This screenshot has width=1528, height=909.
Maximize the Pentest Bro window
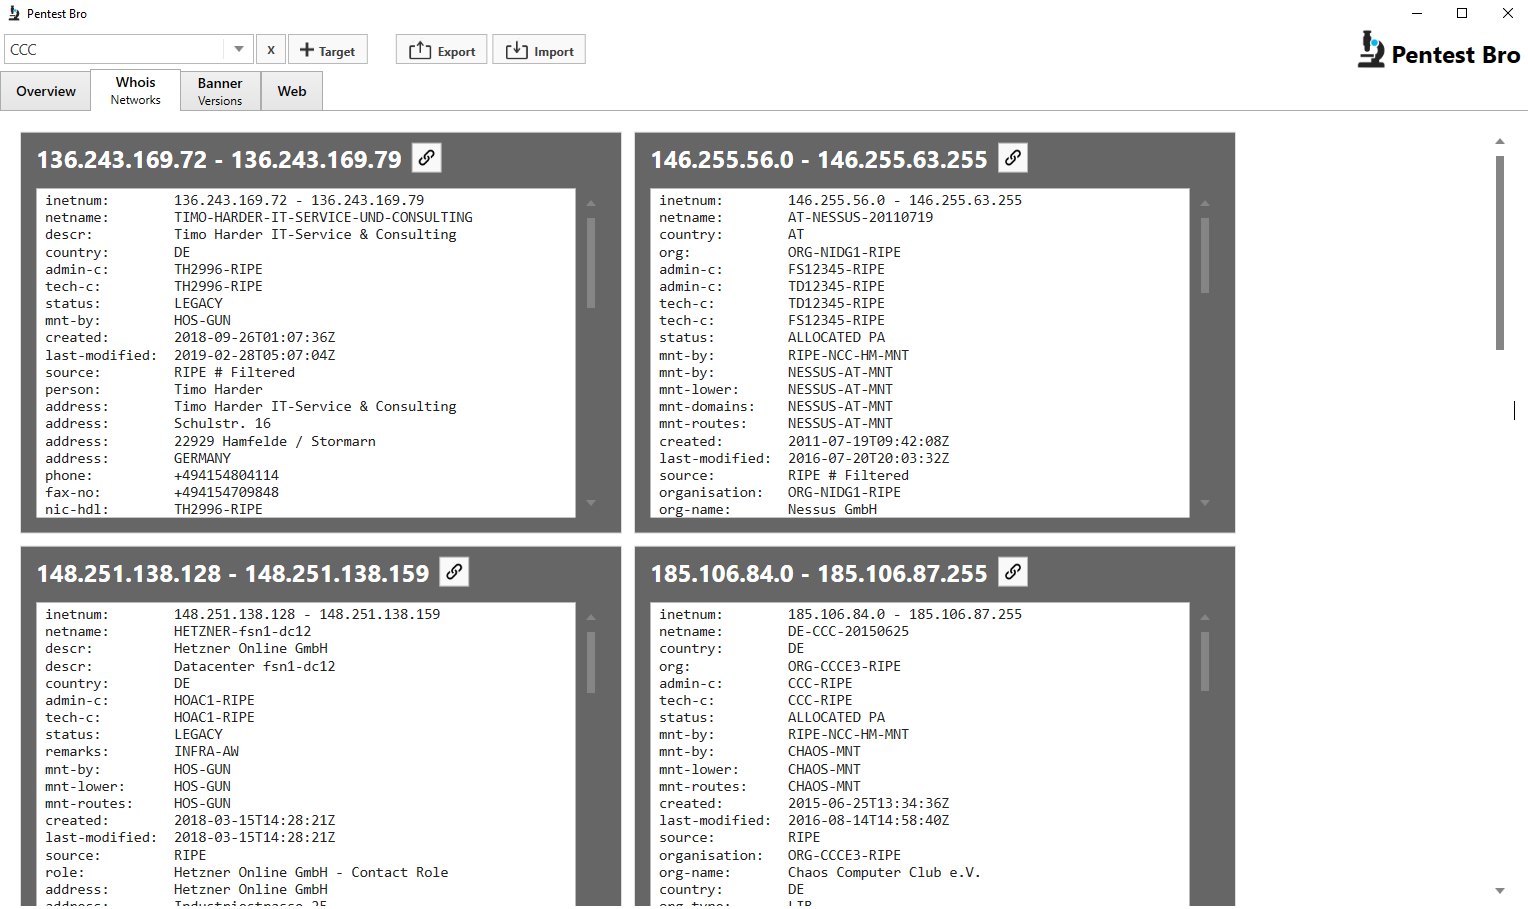[1462, 13]
